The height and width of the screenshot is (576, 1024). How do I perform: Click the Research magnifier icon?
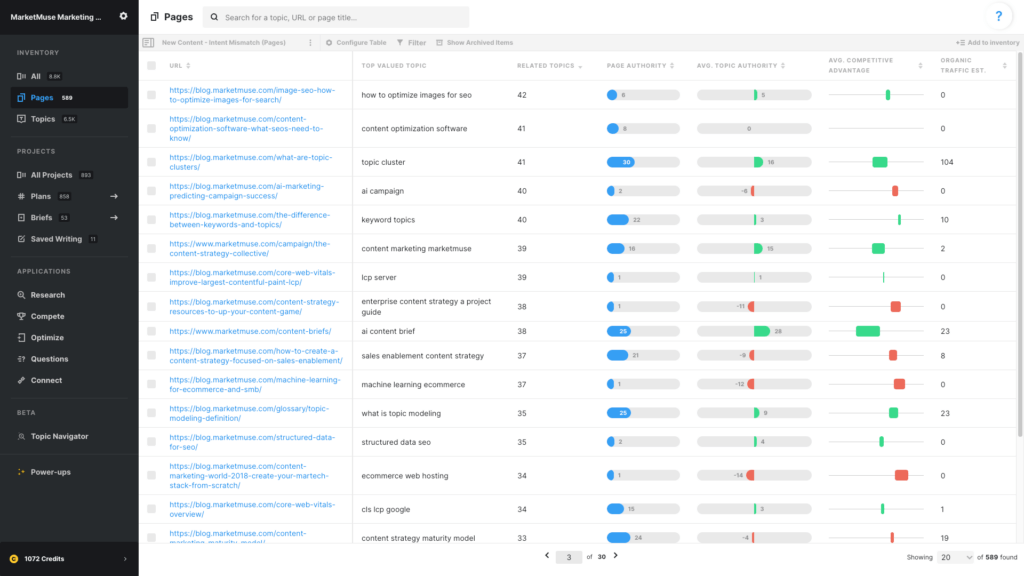(21, 295)
